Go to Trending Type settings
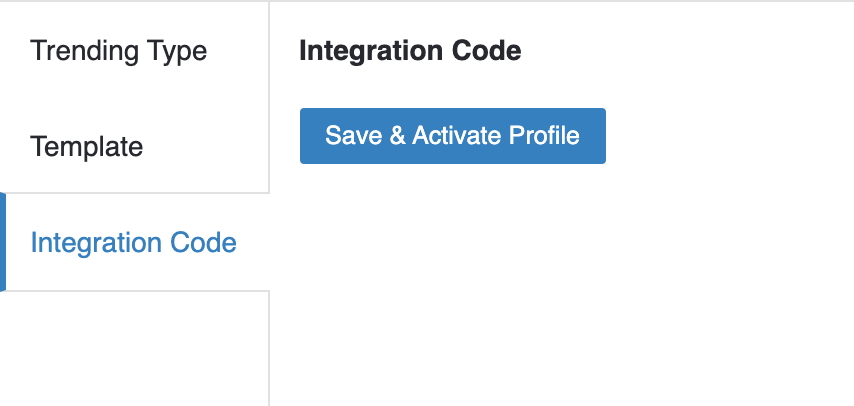Screen dimensions: 854x406 tap(119, 50)
